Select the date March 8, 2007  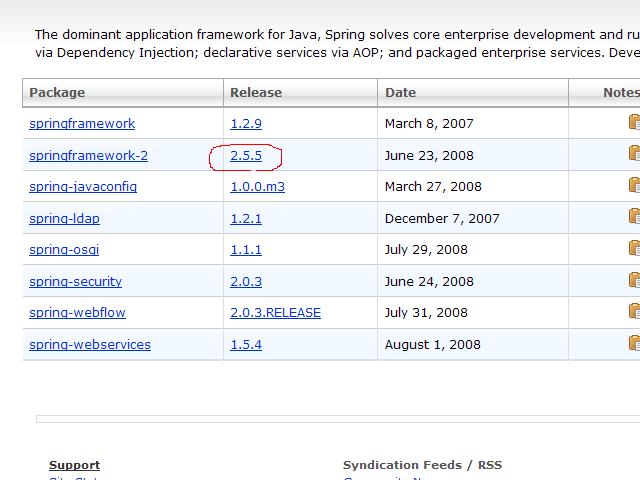(429, 124)
